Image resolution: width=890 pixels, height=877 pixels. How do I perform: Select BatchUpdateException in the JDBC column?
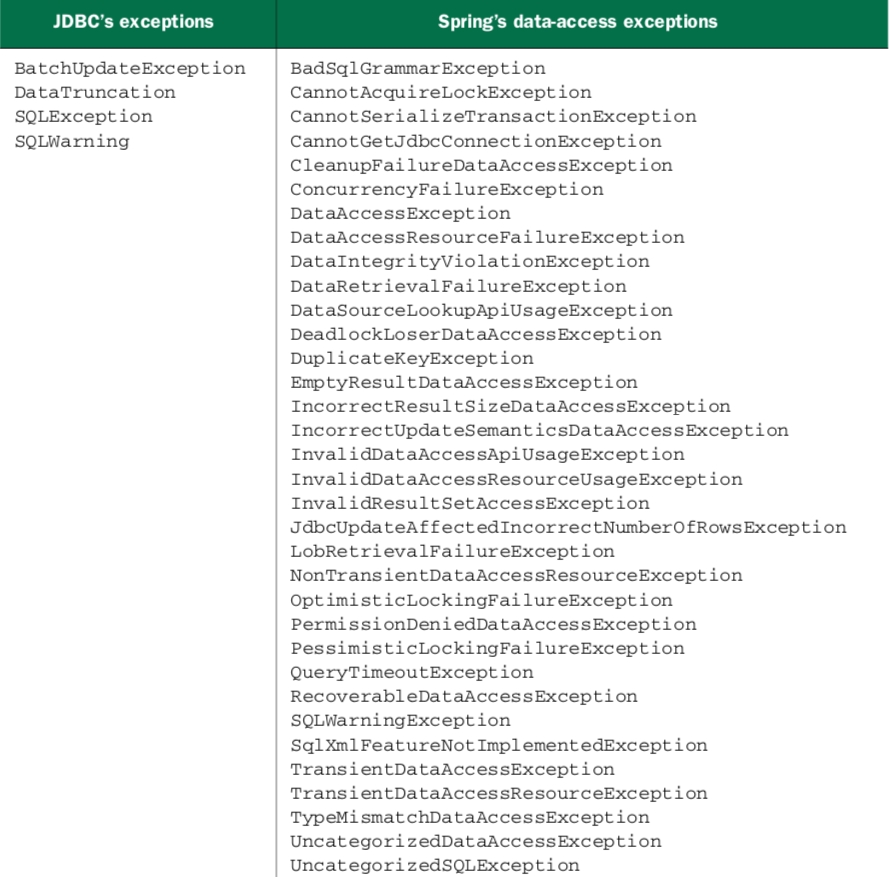click(x=130, y=69)
